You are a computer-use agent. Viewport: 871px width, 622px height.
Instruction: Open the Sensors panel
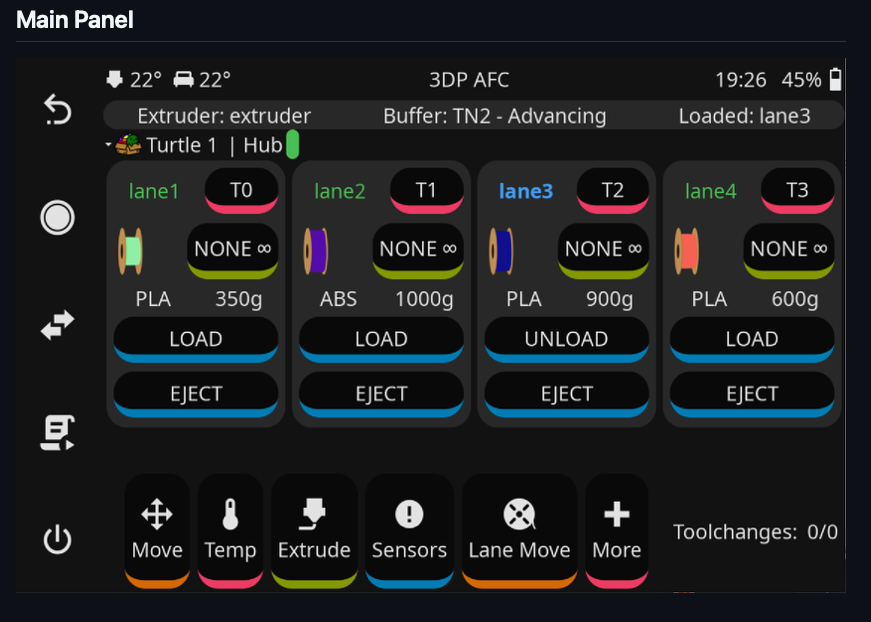click(x=409, y=531)
